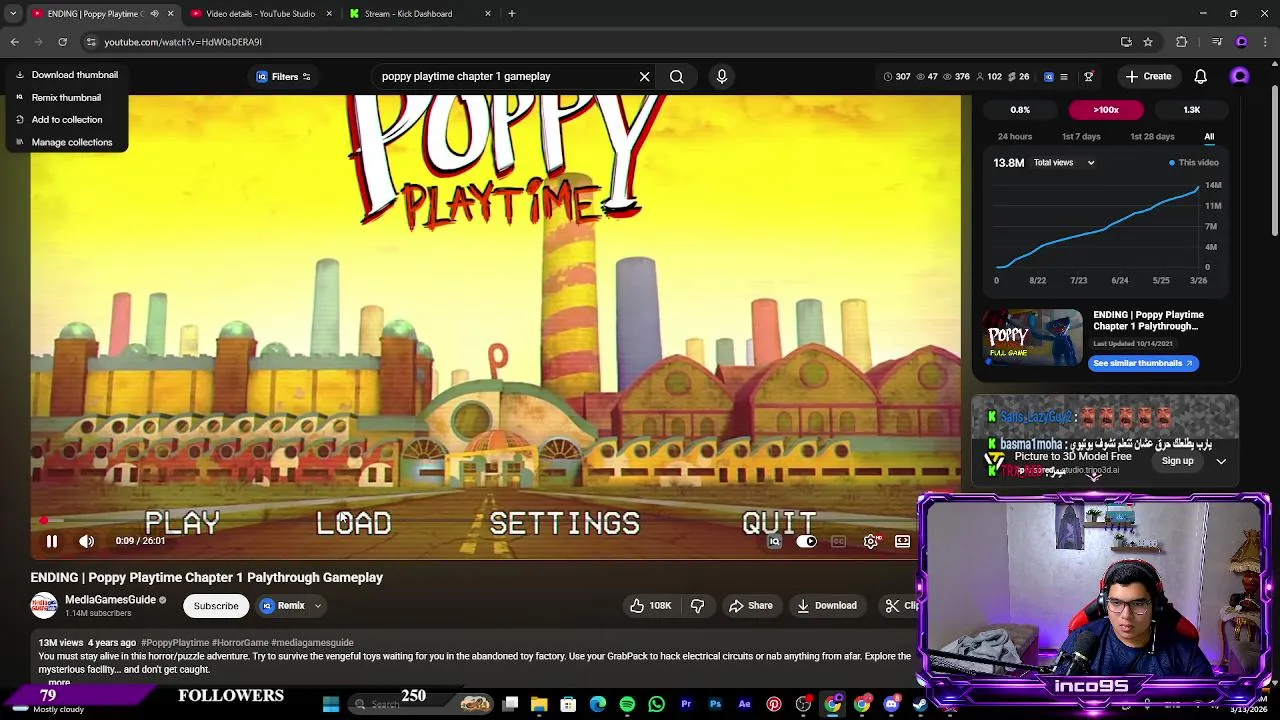Switch stats to 1st 7 days tab
1280x720 pixels.
coord(1080,136)
